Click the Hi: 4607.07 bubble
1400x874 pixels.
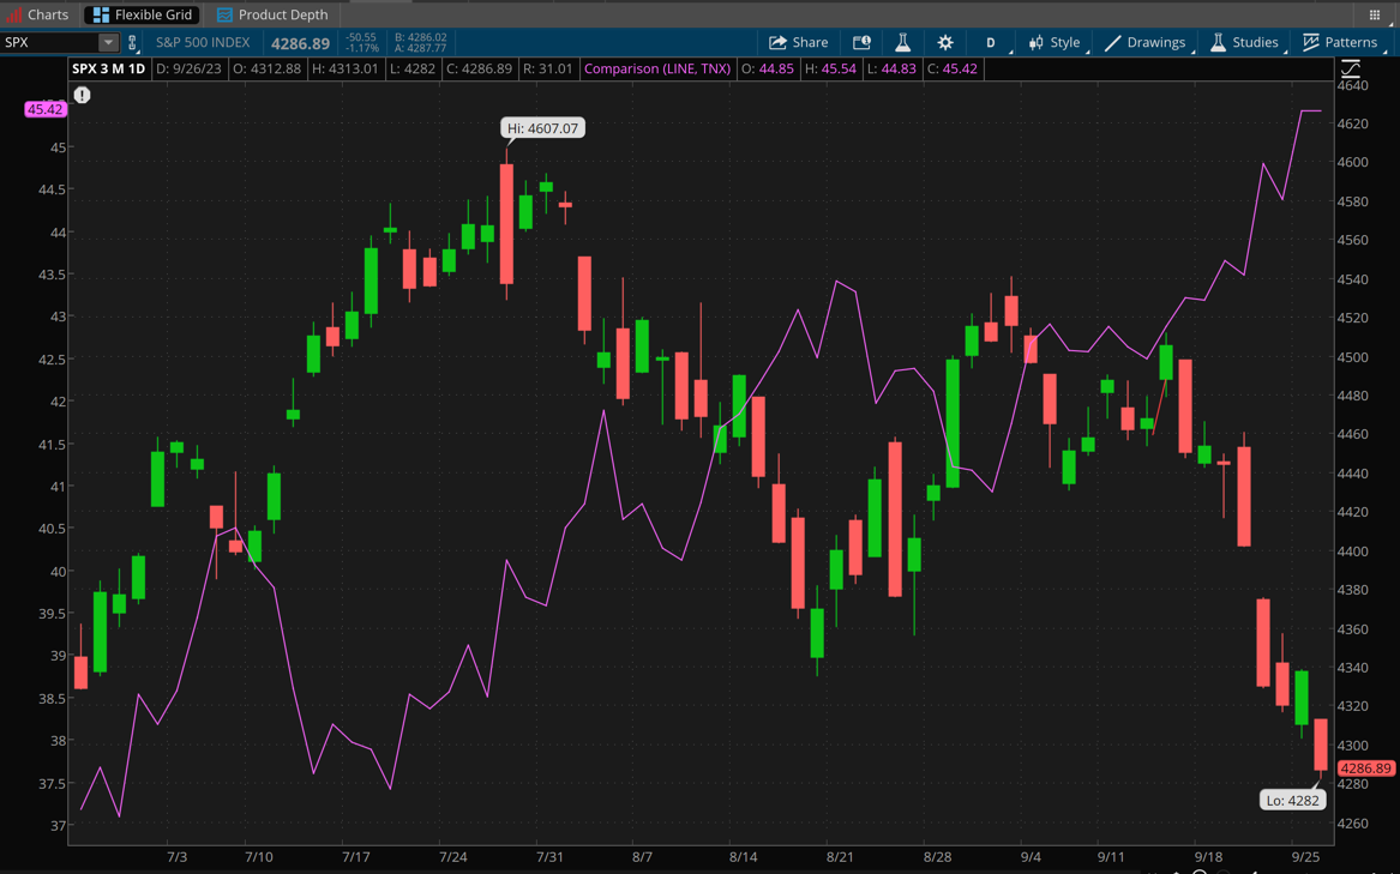[543, 128]
